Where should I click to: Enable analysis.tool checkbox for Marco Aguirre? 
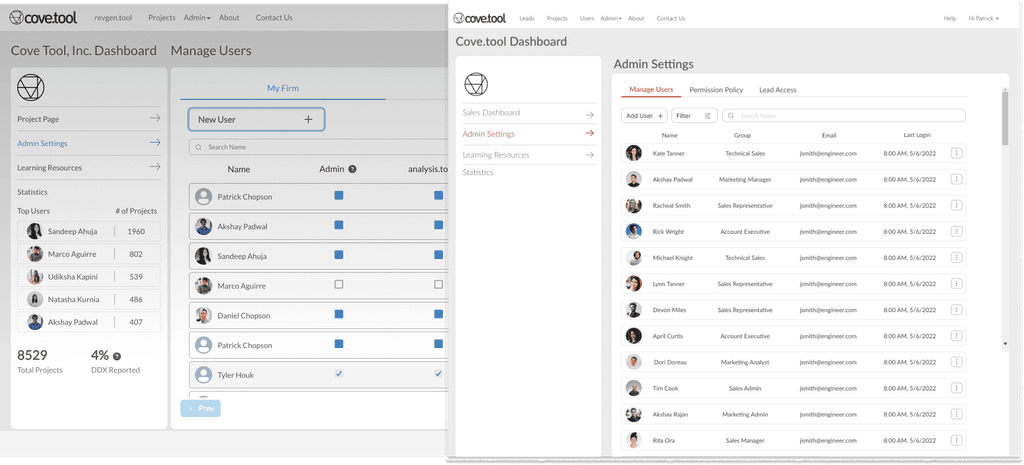pyautogui.click(x=438, y=284)
